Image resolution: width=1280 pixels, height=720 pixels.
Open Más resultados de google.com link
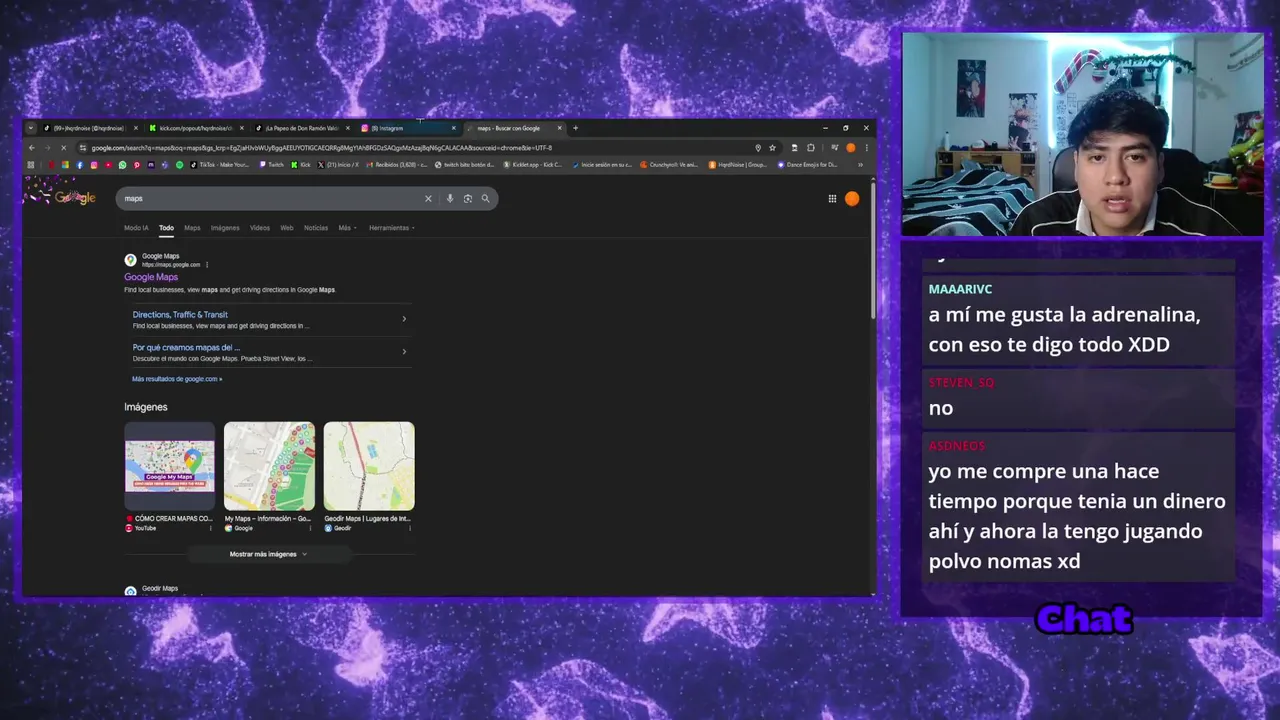click(x=177, y=379)
